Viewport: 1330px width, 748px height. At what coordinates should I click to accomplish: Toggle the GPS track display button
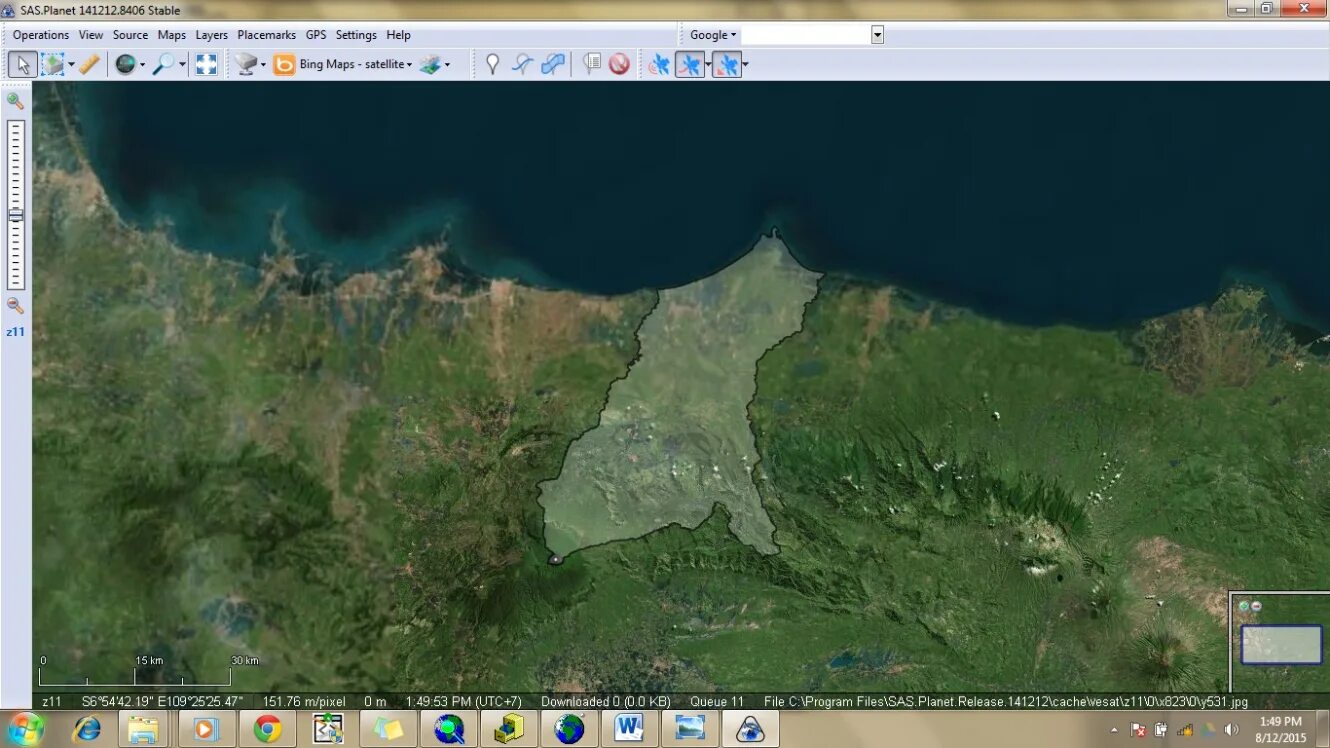pyautogui.click(x=689, y=64)
